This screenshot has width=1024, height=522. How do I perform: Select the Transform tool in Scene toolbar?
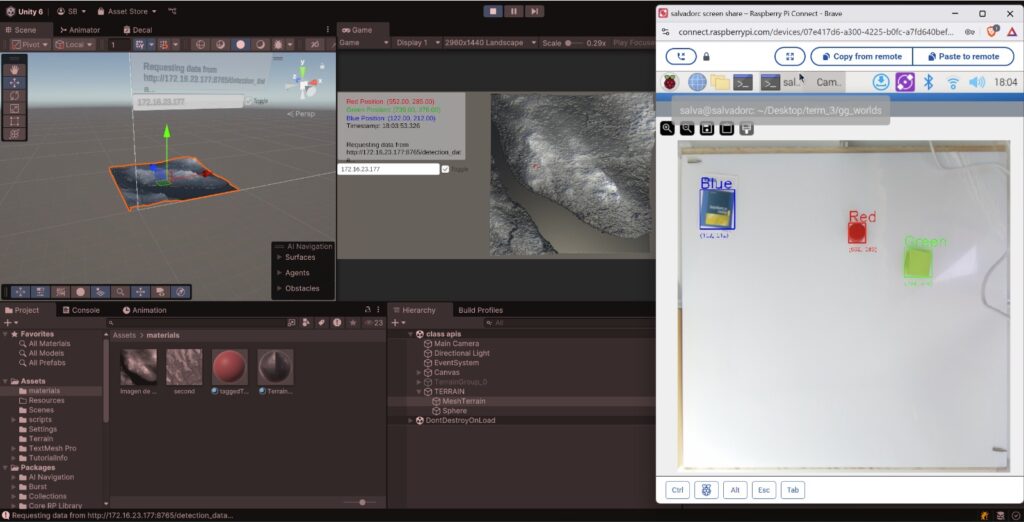click(14, 134)
